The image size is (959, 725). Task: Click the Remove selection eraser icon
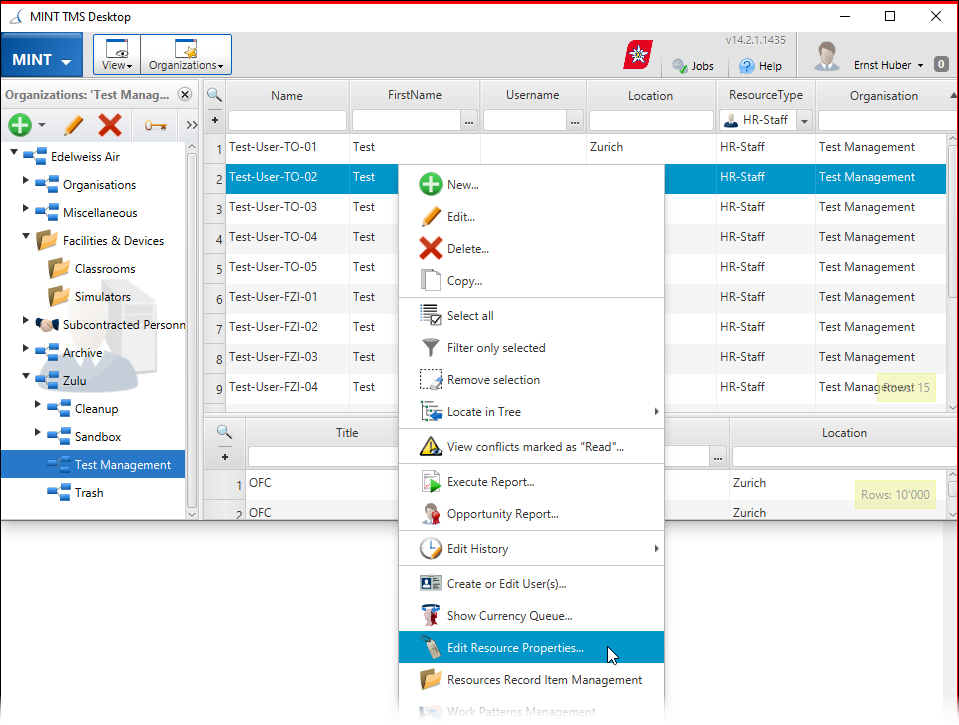(431, 379)
